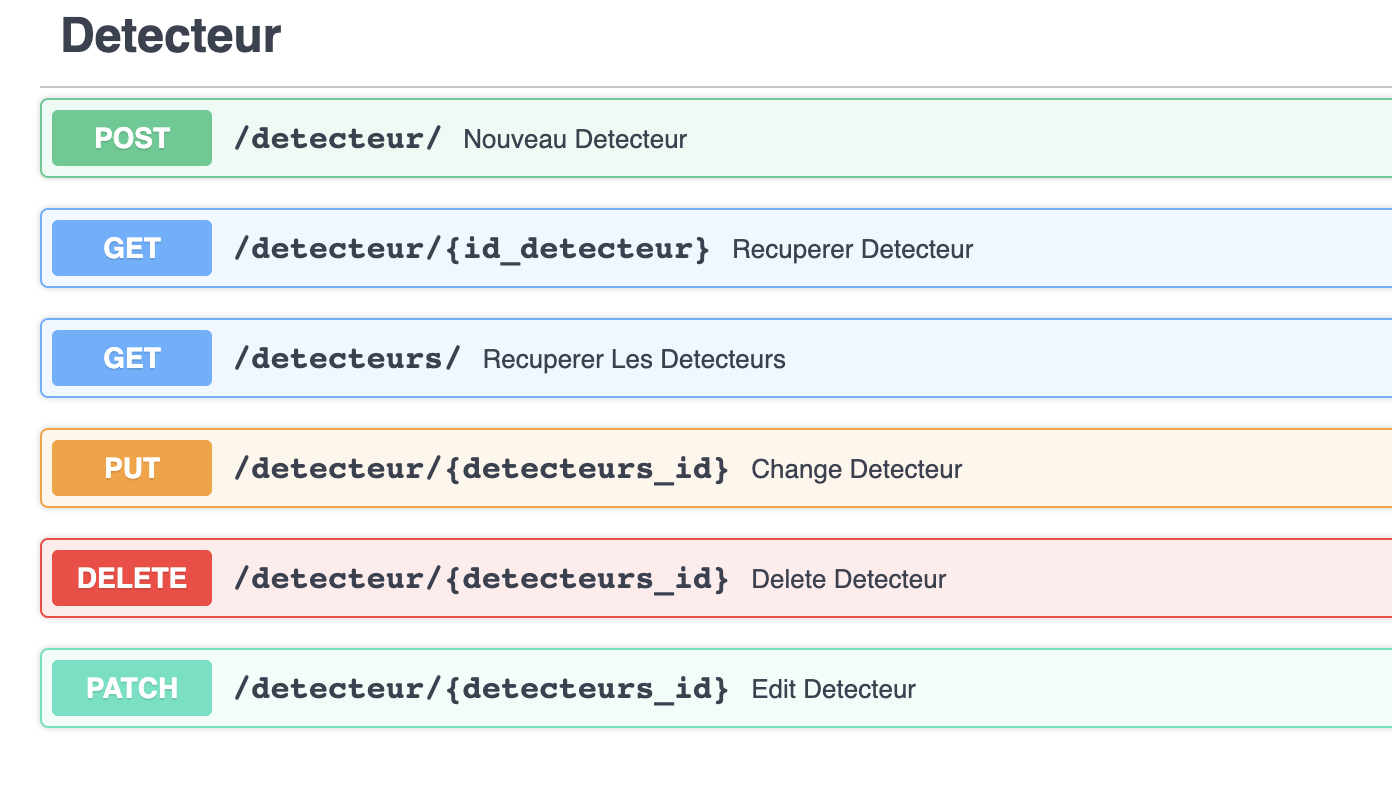1392x786 pixels.
Task: Click the GET badge on /detecteur/{id_detecteur}
Action: (x=131, y=248)
